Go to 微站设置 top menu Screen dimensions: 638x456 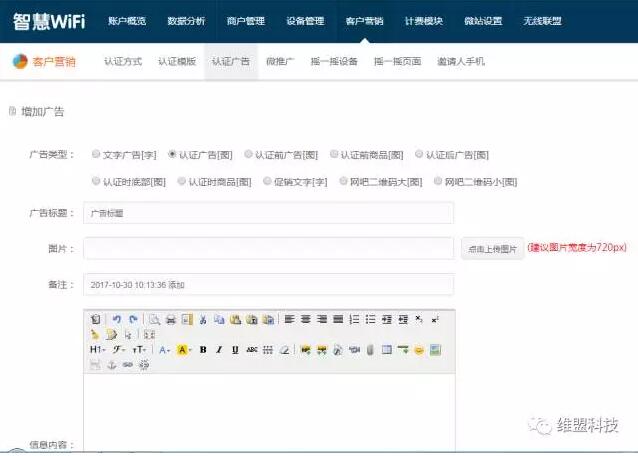pos(483,21)
